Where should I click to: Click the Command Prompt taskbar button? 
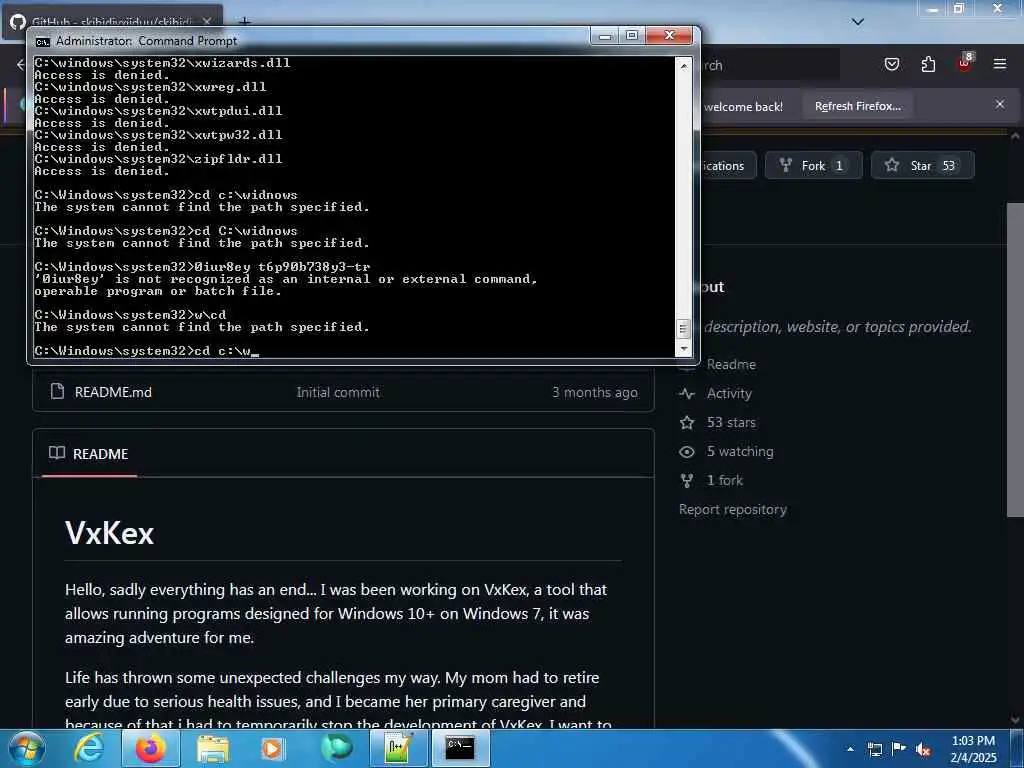point(460,748)
